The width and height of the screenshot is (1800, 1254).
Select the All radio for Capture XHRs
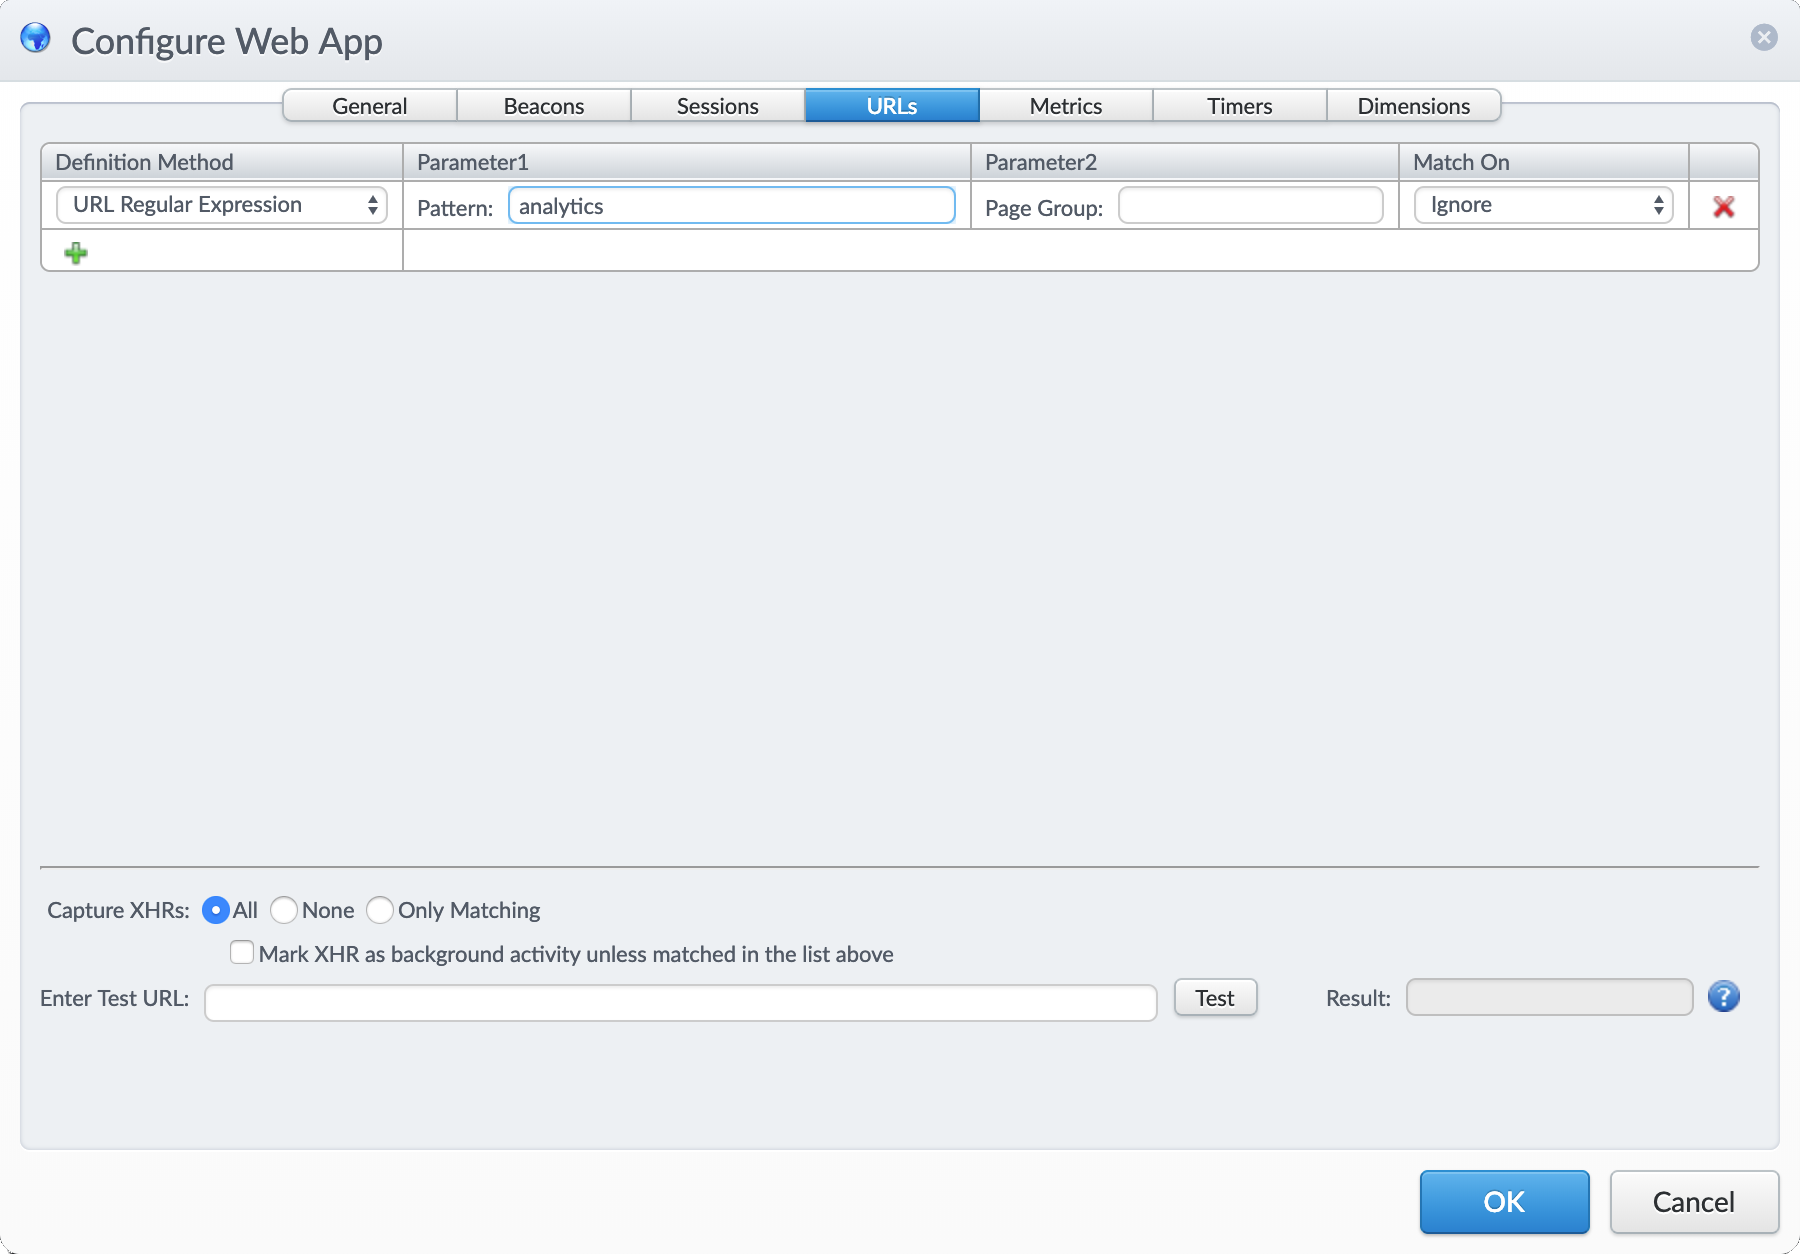[x=216, y=910]
